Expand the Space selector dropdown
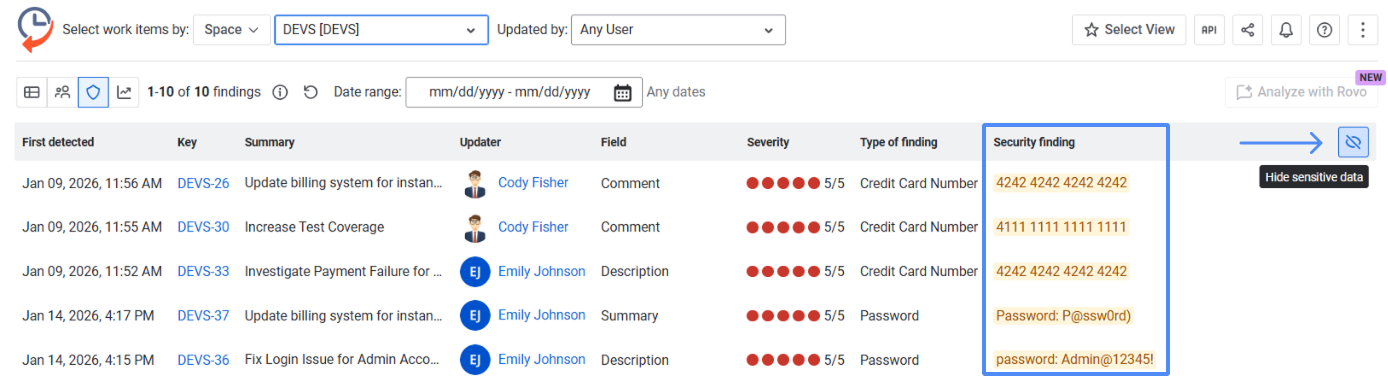This screenshot has width=1388, height=376. tap(231, 30)
